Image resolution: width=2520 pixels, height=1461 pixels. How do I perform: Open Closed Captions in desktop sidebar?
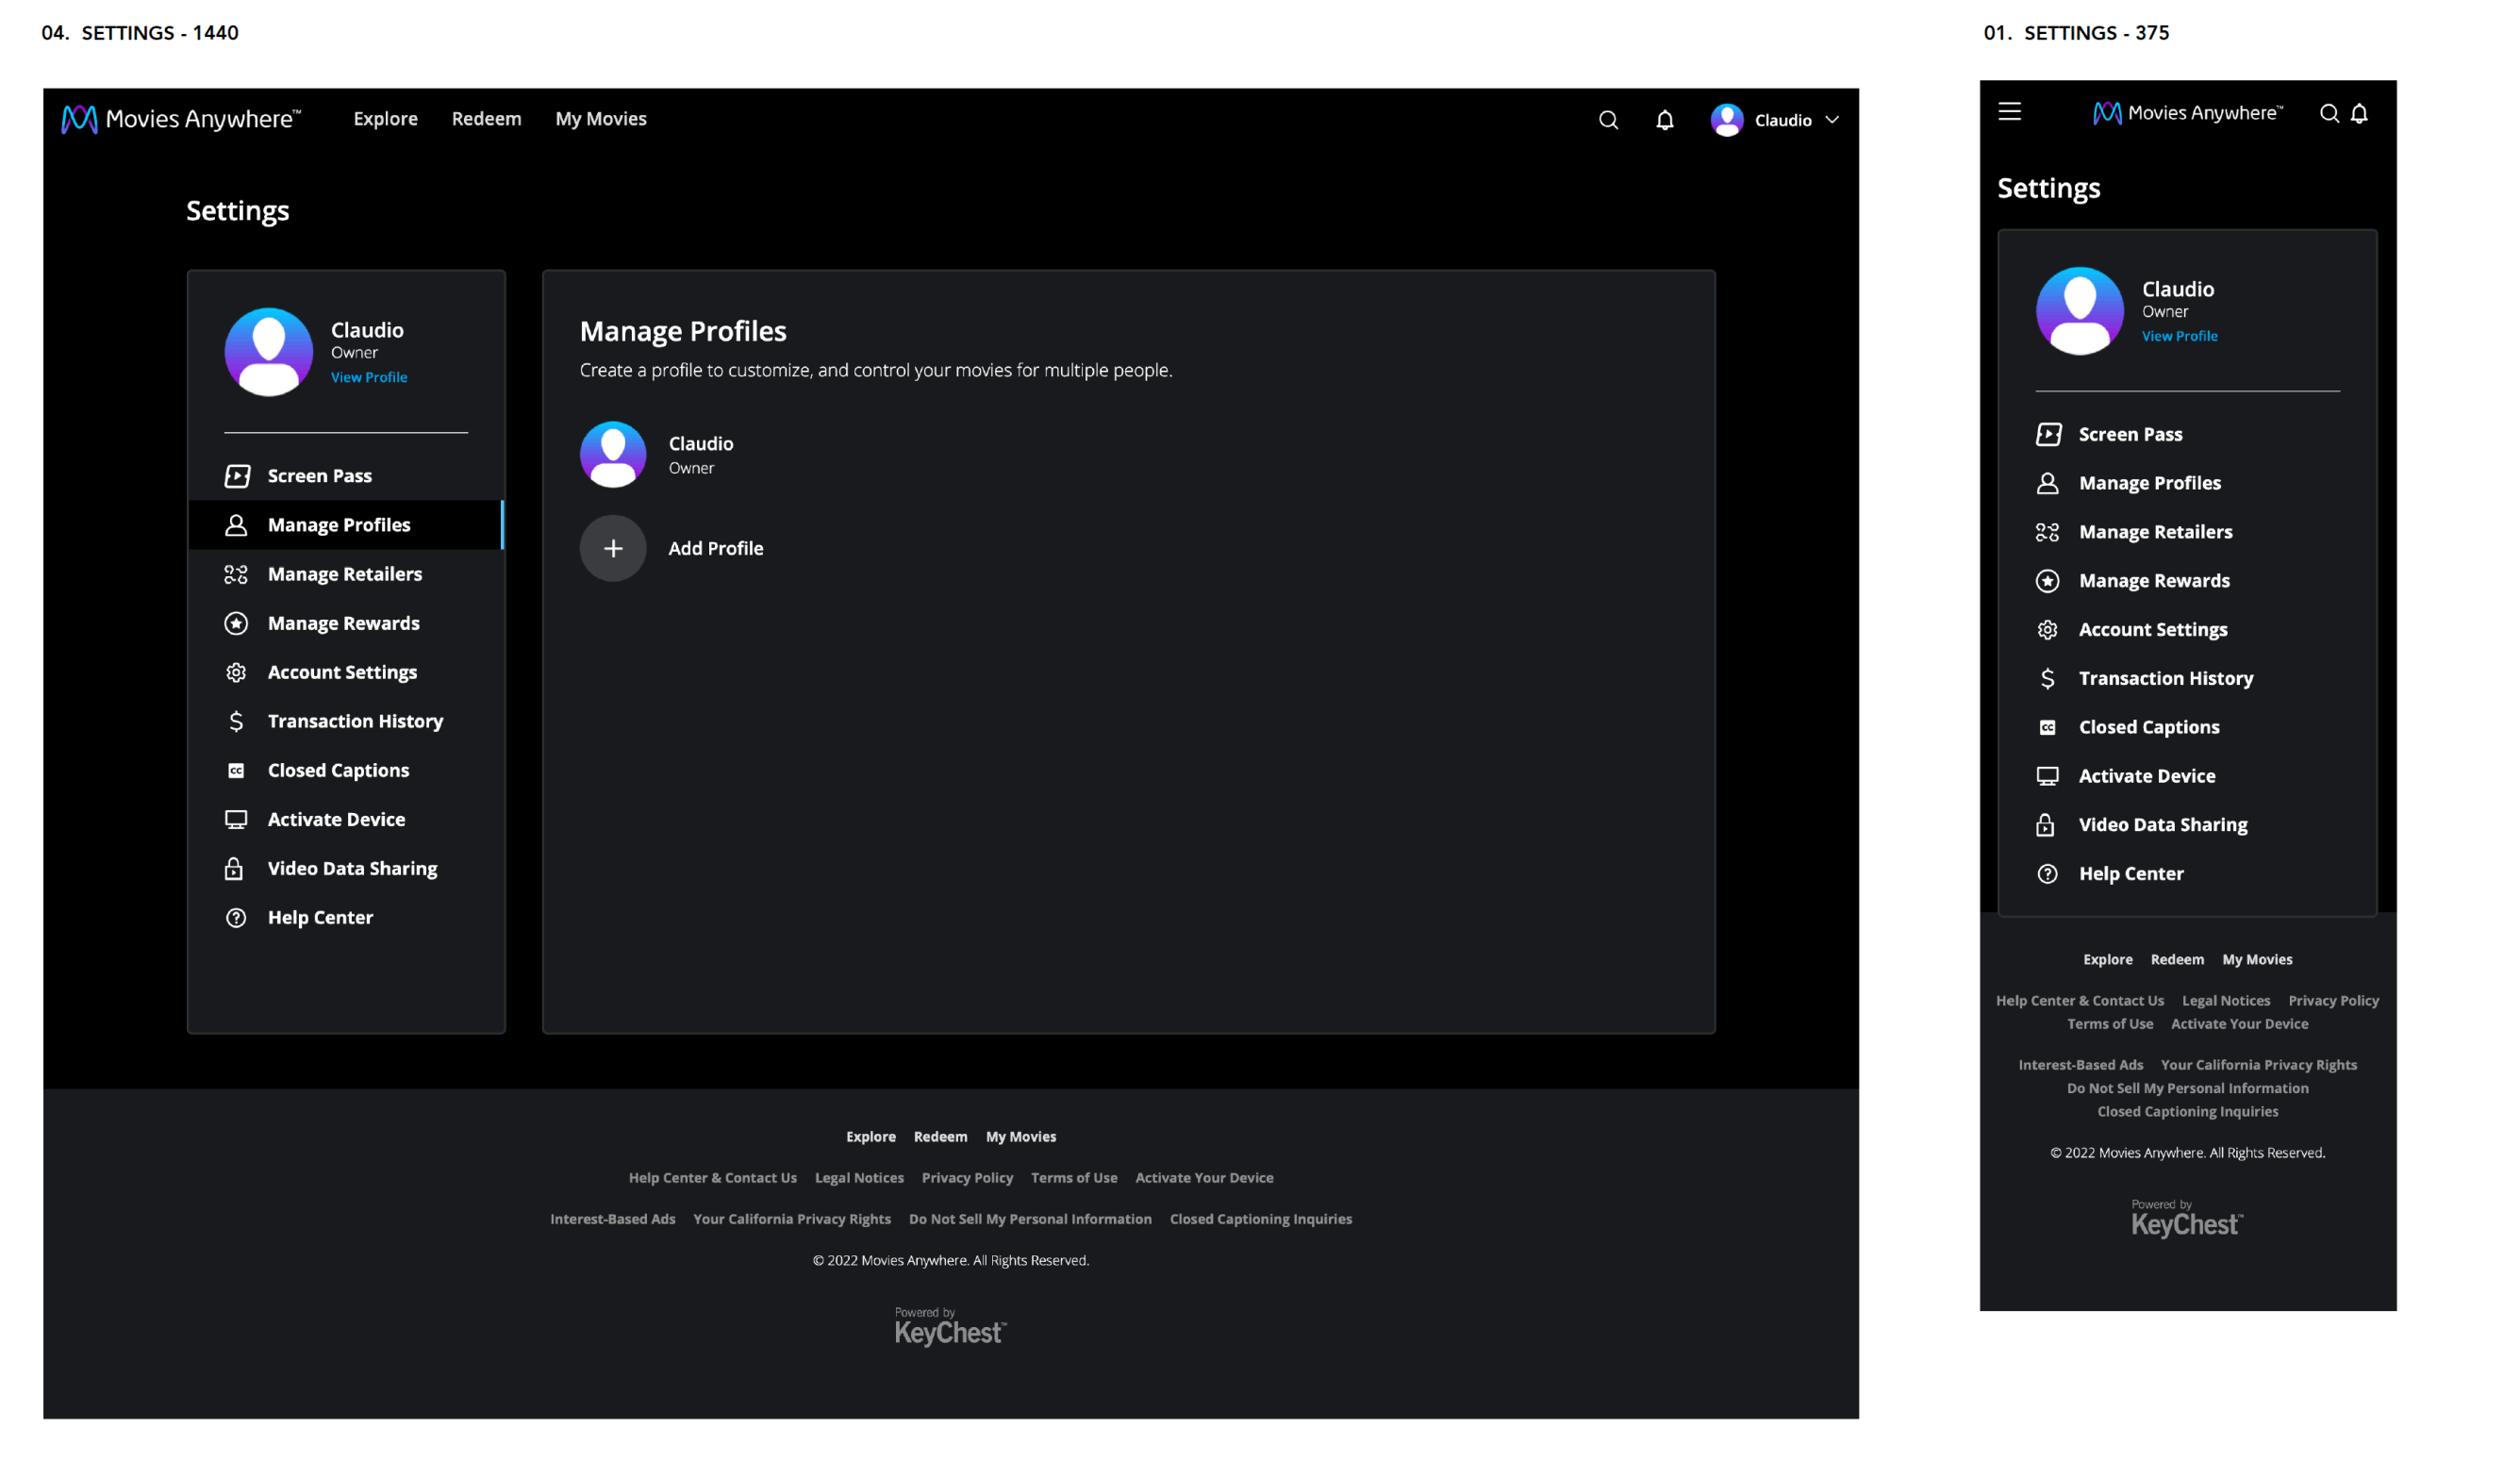(x=338, y=770)
